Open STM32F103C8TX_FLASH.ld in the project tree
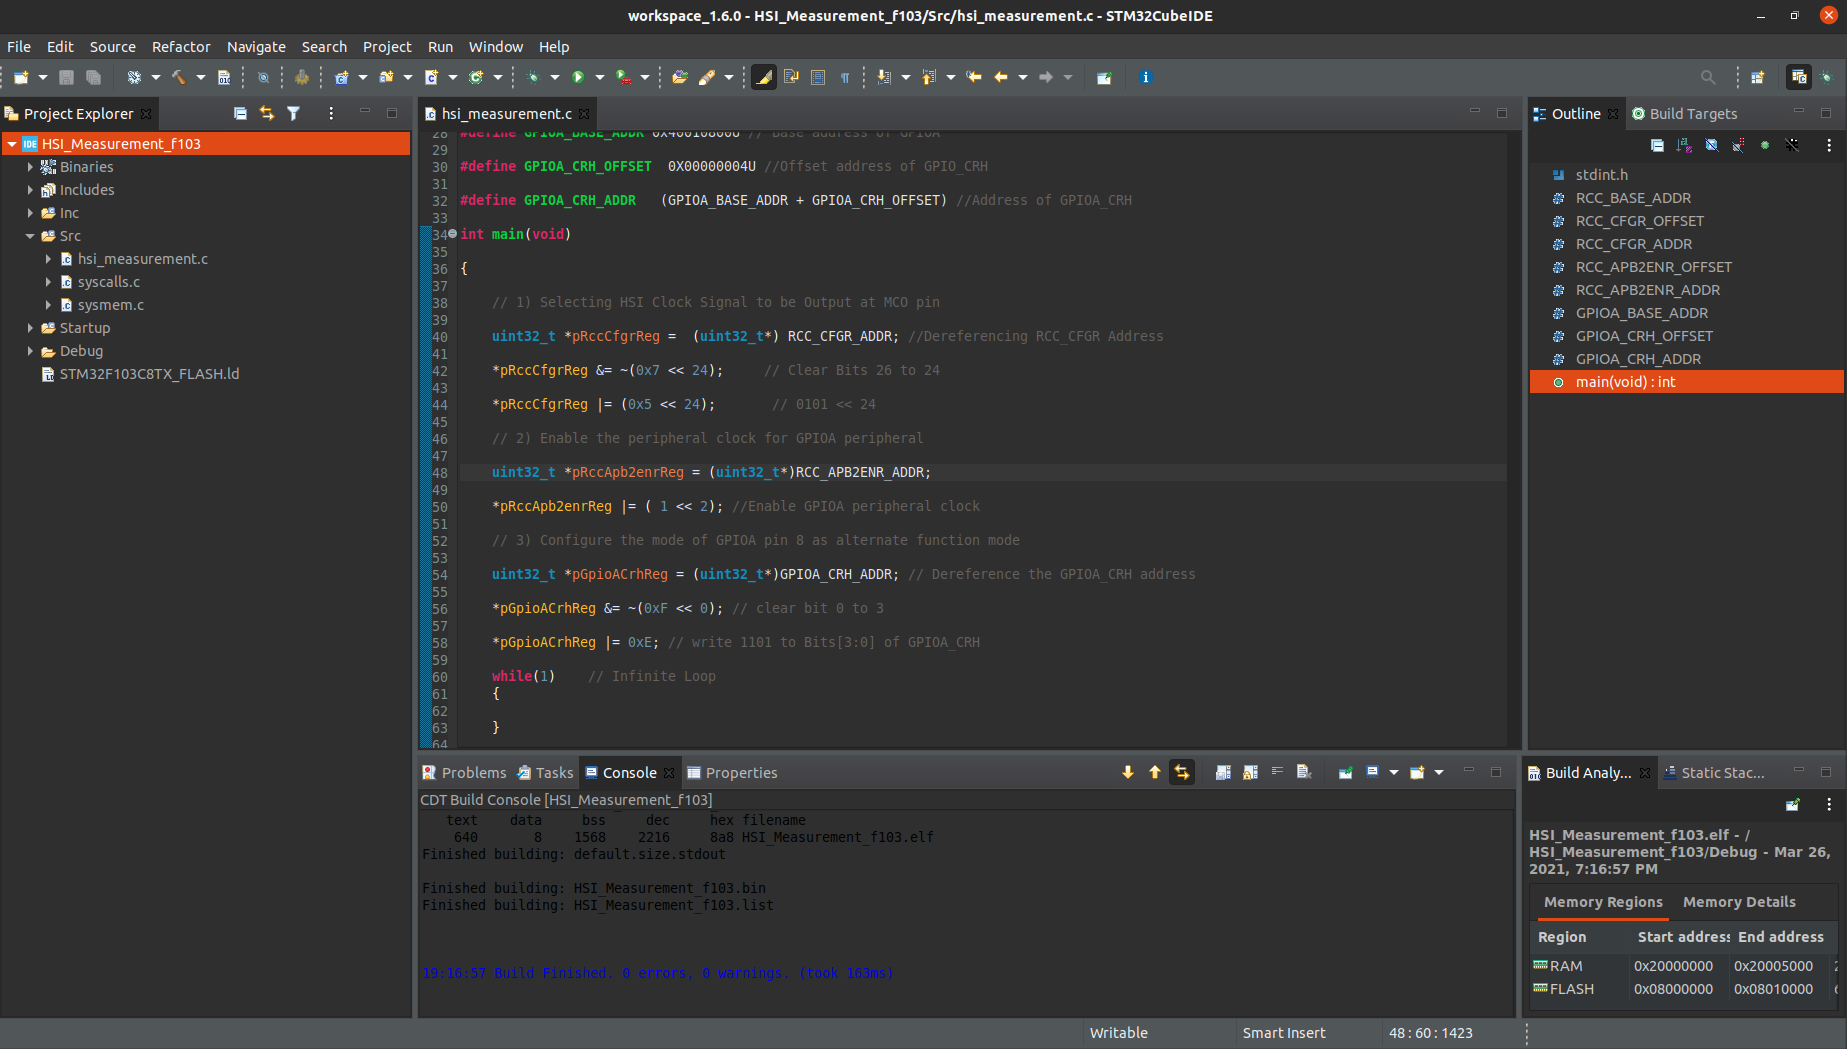This screenshot has height=1049, width=1847. pyautogui.click(x=149, y=374)
